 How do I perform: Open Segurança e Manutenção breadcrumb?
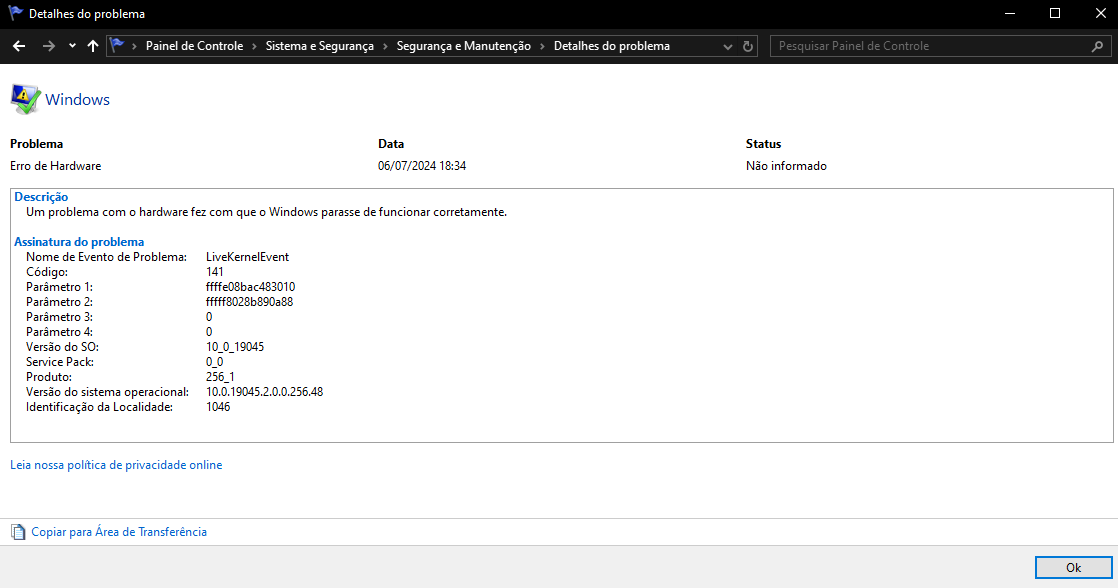click(x=463, y=46)
